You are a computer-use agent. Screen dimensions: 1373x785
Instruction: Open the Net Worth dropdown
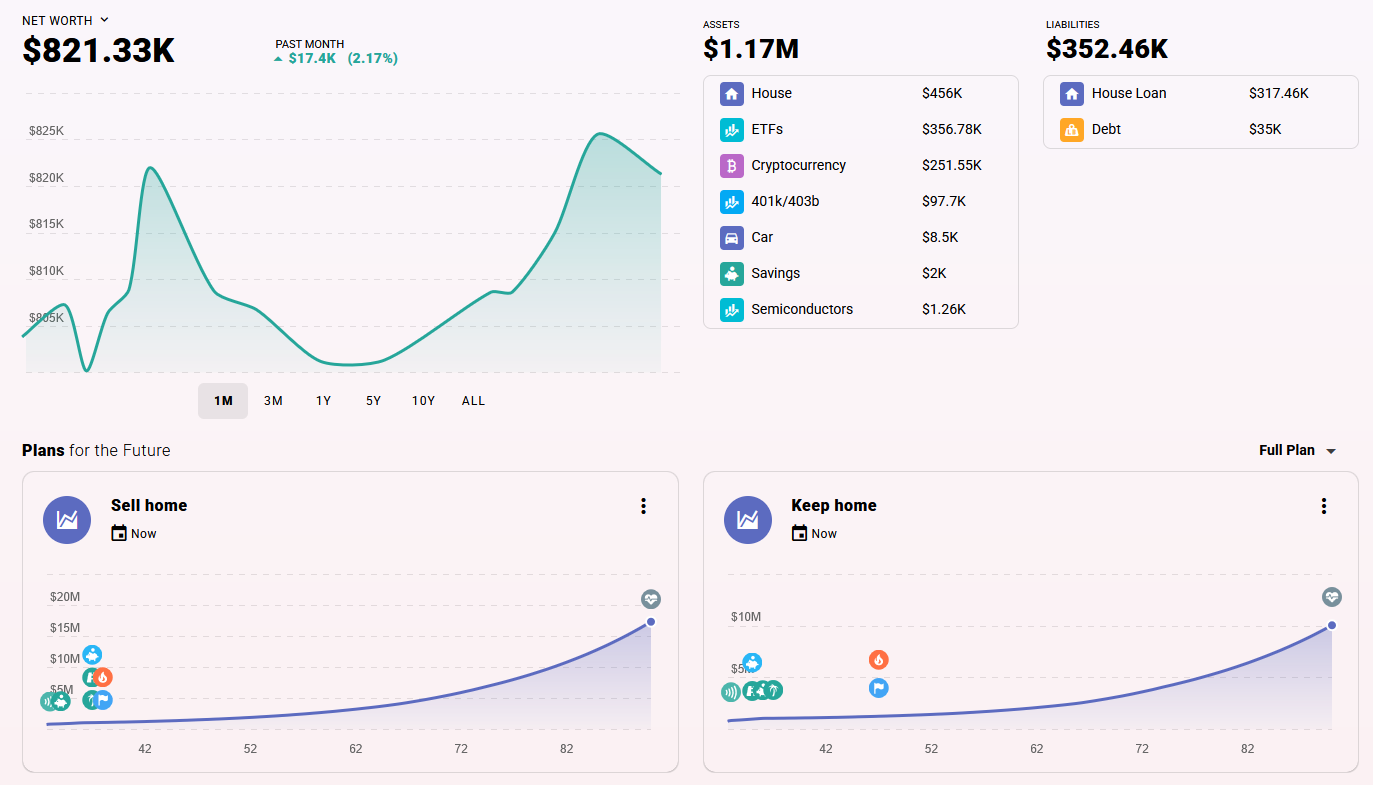(x=66, y=20)
